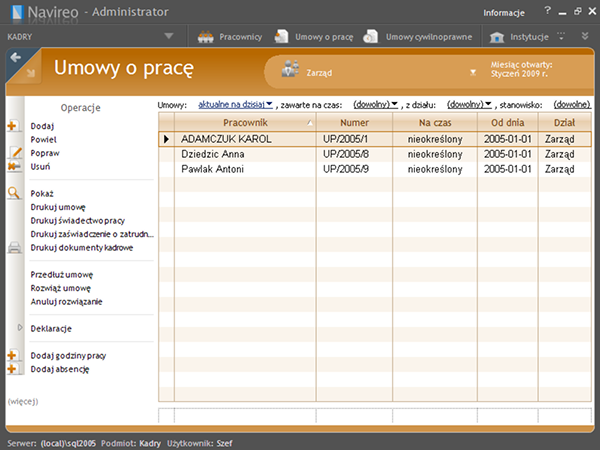Click the Popraw pencil icon

pos(14,153)
